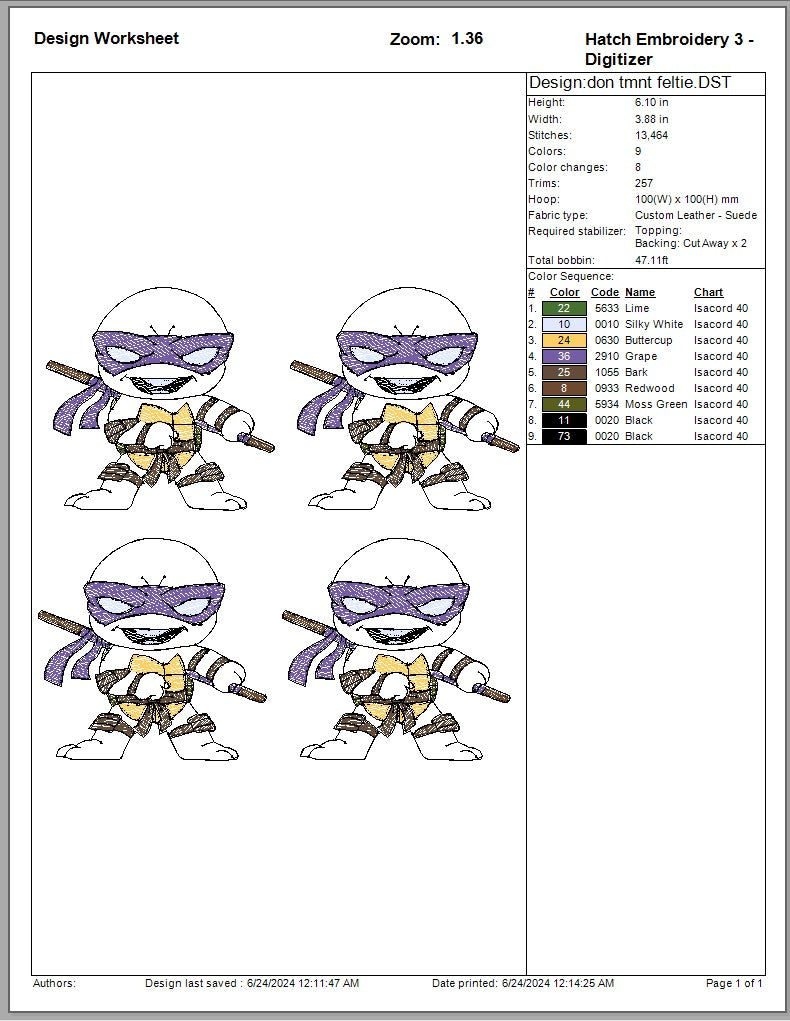
Task: Click the Moss Green swatch 44
Action: 564,404
